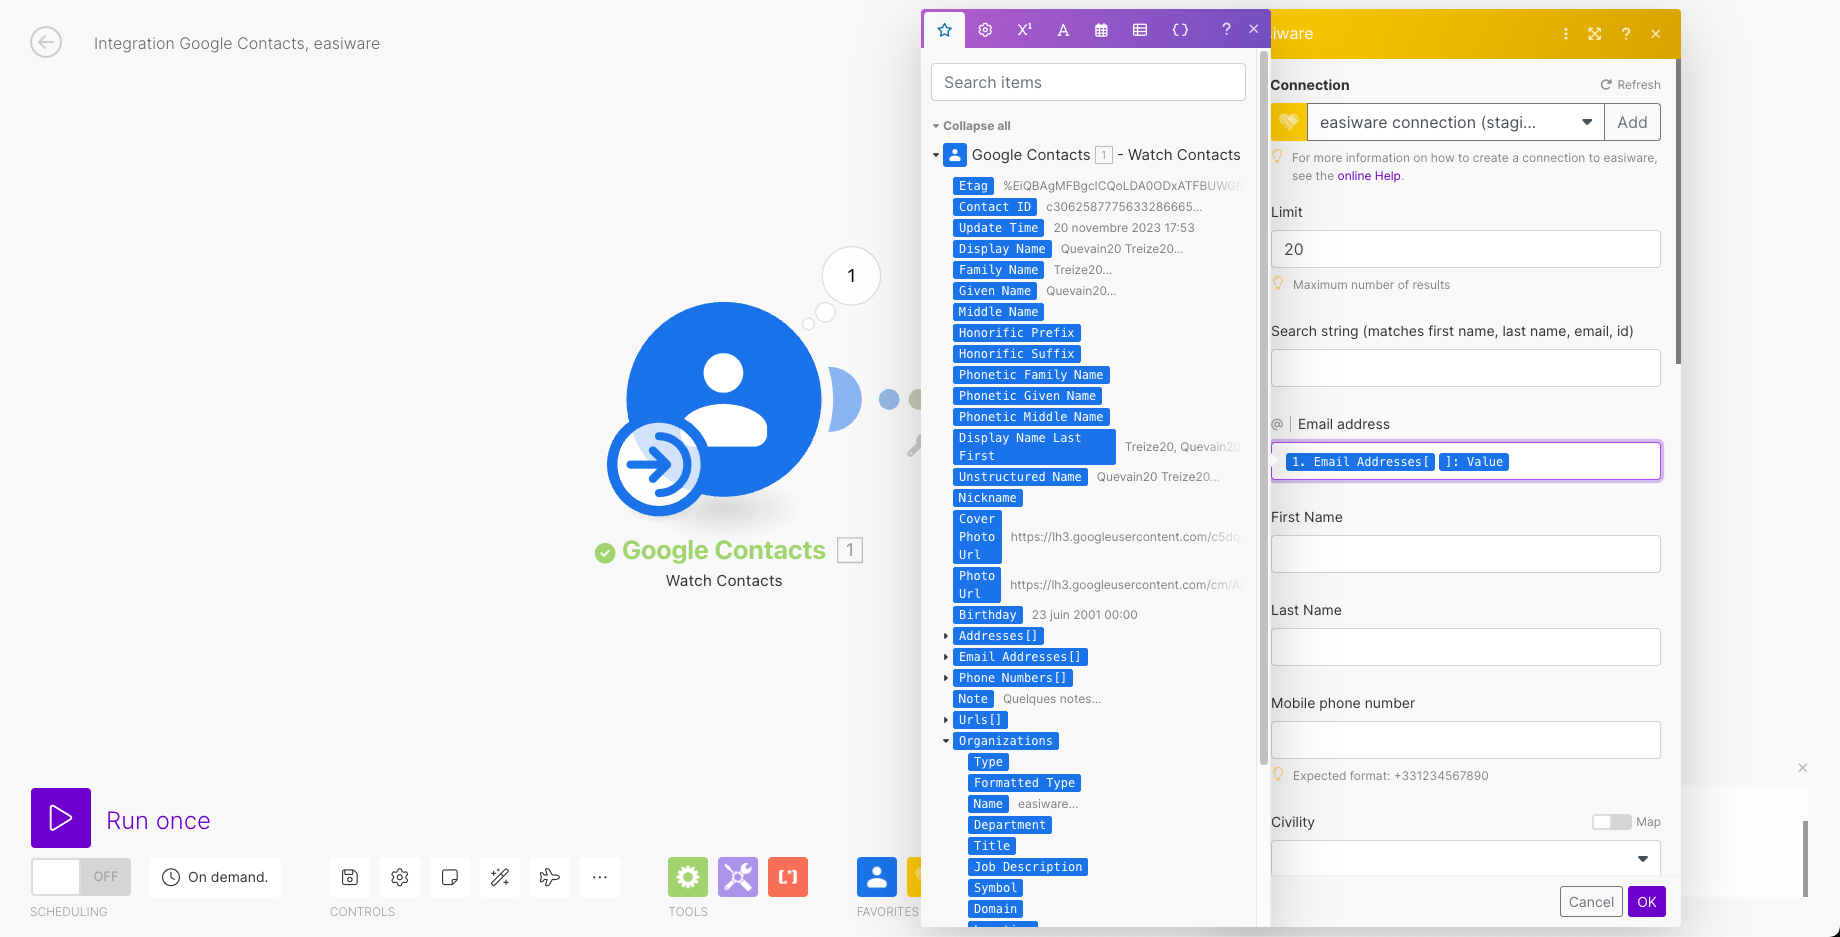Open the green Flow control tools icon
1840x937 pixels.
(688, 877)
